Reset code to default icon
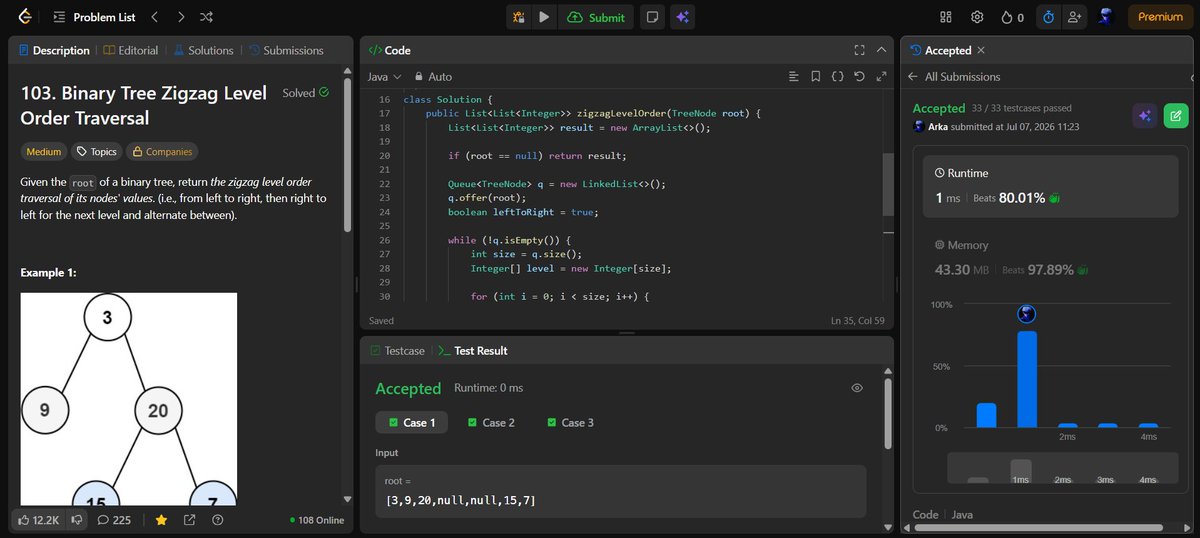 pyautogui.click(x=859, y=76)
